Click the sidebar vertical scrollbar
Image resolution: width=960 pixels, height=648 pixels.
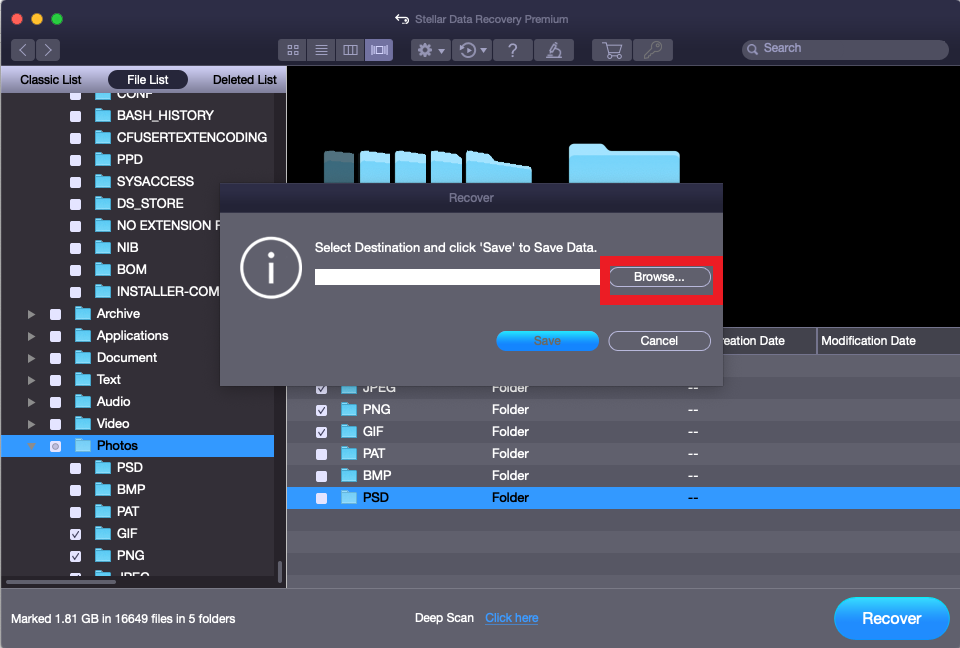(280, 571)
